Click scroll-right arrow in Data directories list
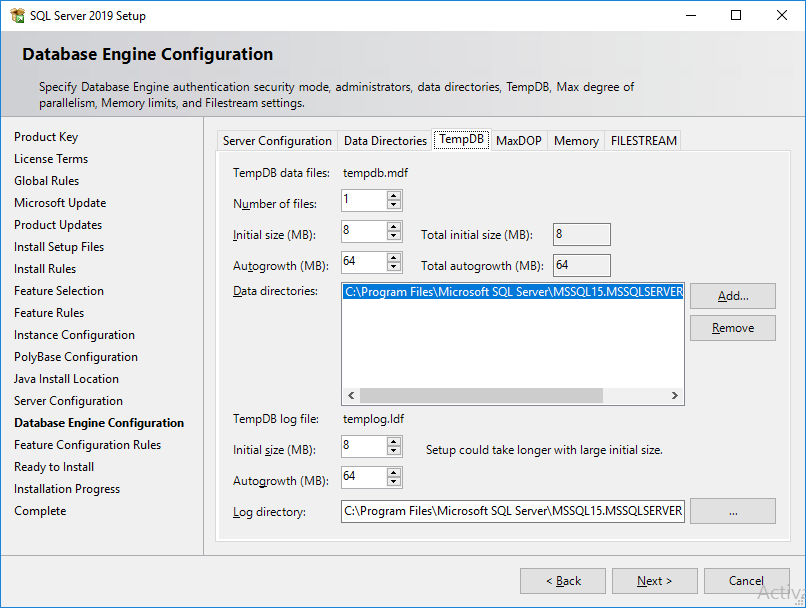The image size is (806, 608). click(x=674, y=396)
